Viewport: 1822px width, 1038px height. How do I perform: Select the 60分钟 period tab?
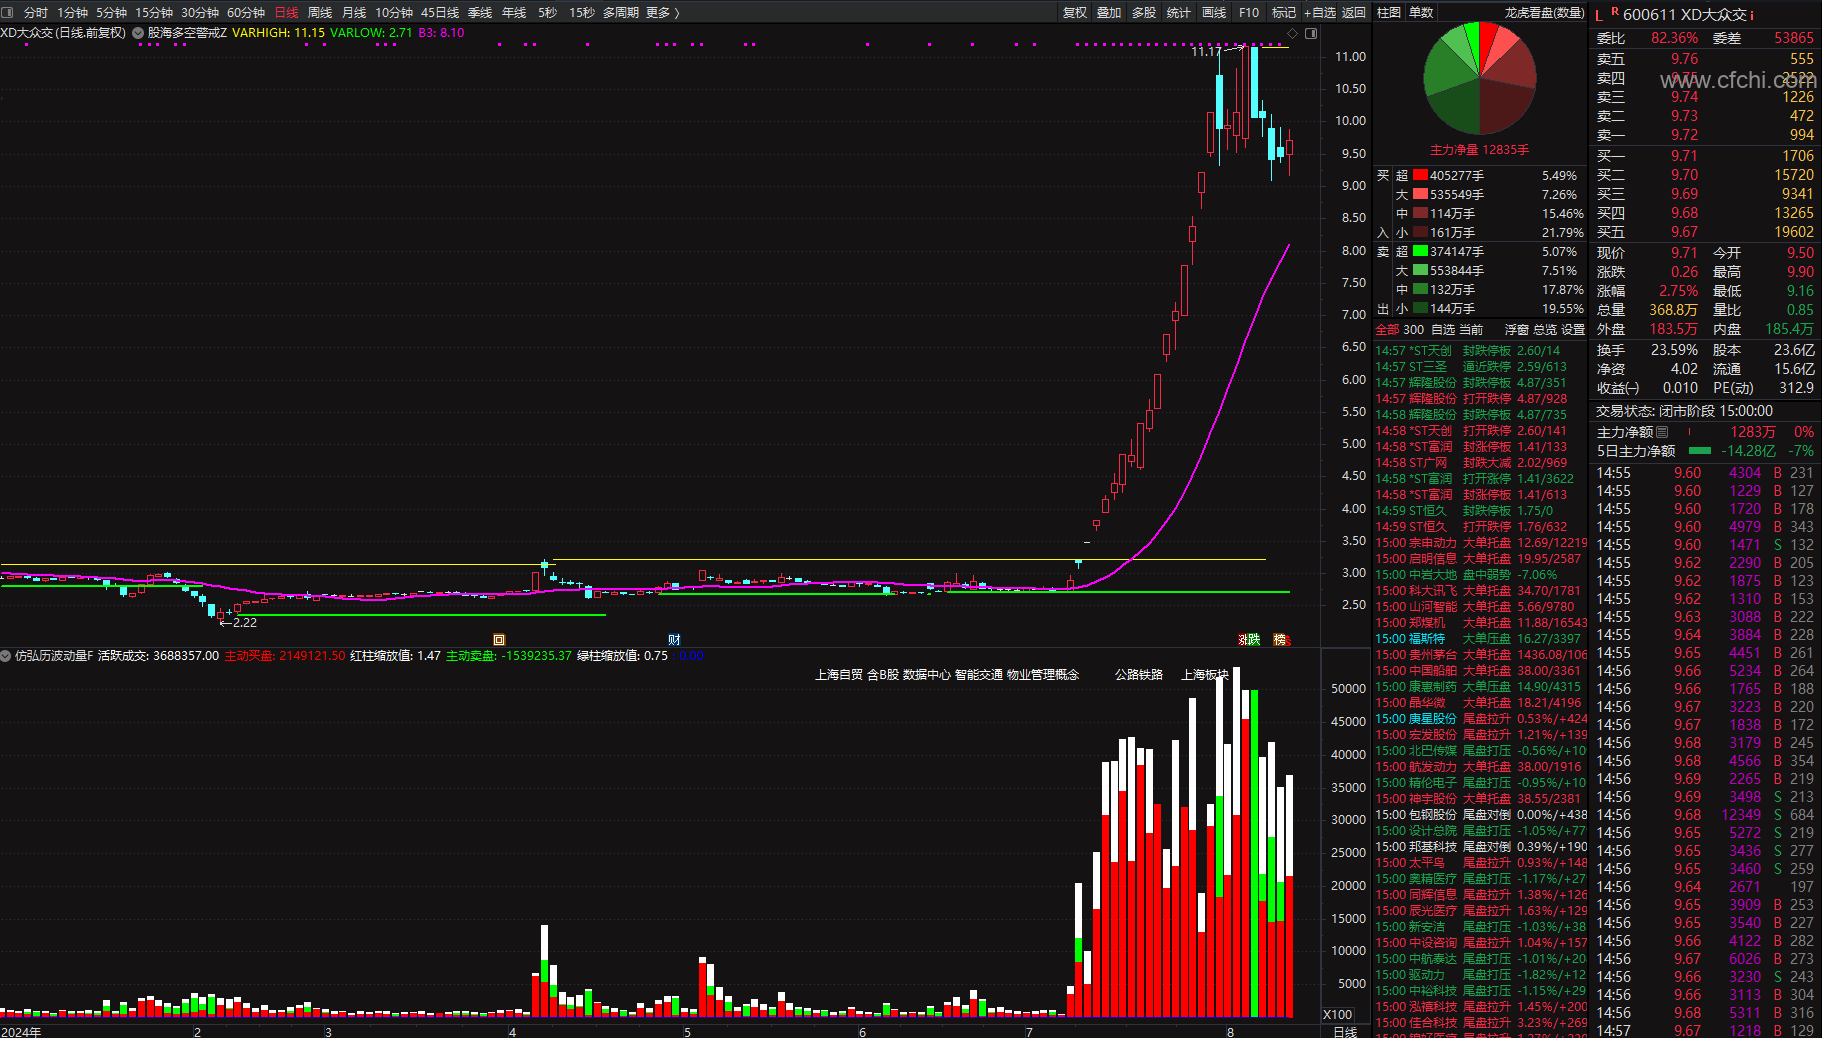[246, 12]
